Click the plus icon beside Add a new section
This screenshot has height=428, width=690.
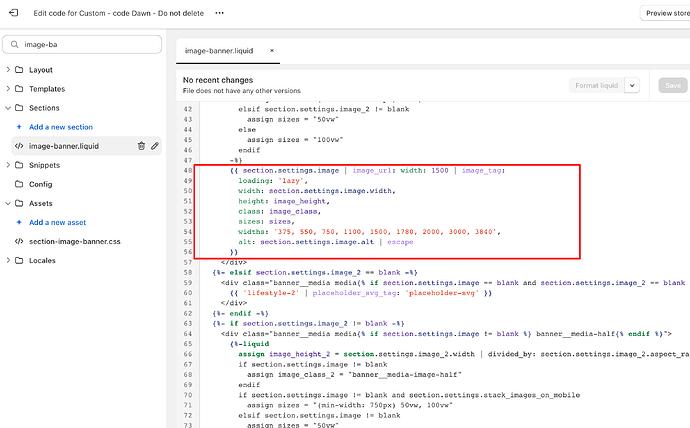(x=19, y=127)
